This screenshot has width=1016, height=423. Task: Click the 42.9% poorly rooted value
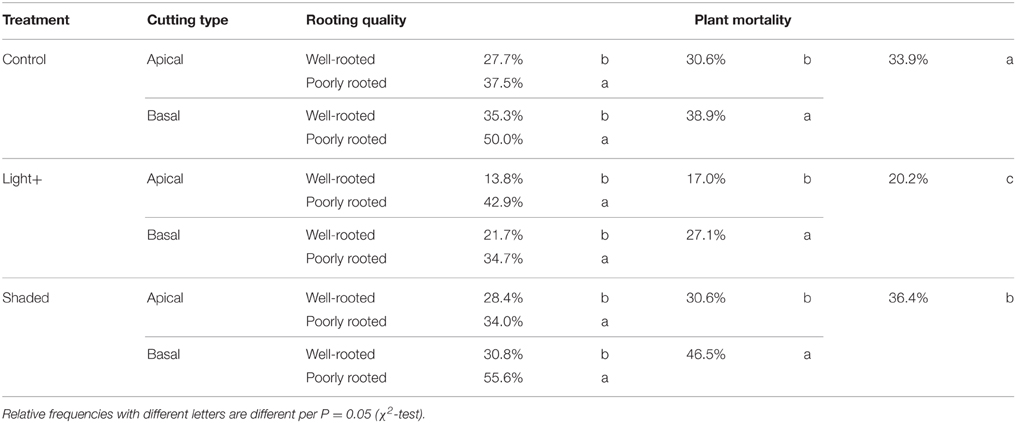(x=503, y=202)
